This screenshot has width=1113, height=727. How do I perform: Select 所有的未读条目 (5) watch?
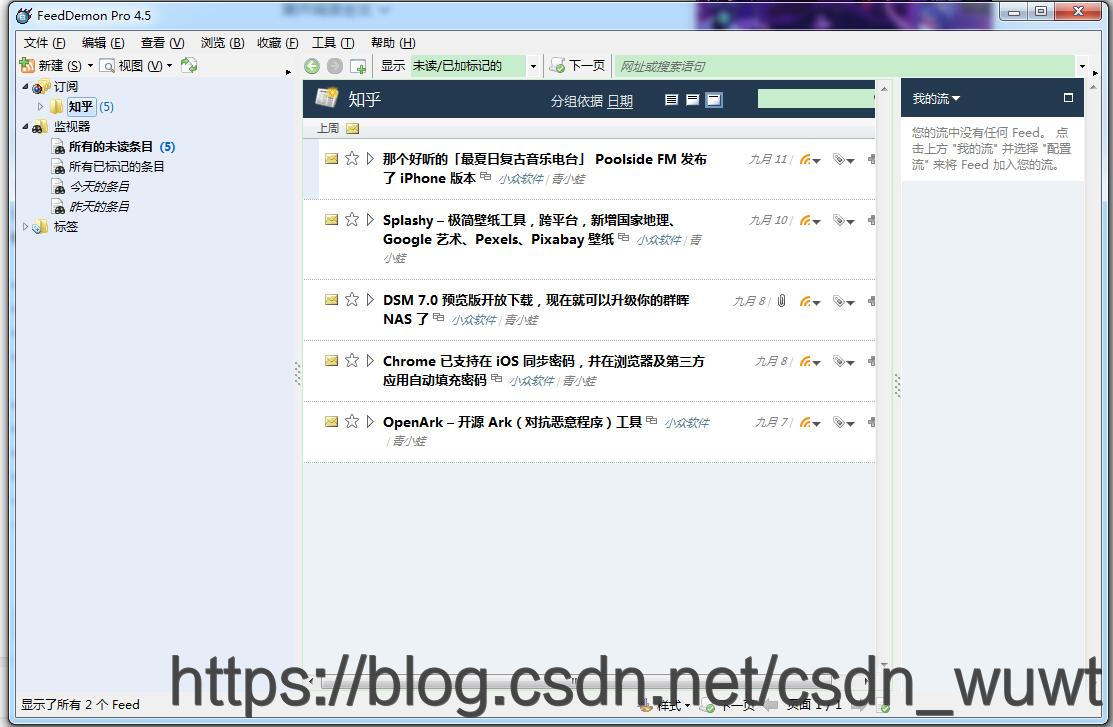[x=114, y=147]
